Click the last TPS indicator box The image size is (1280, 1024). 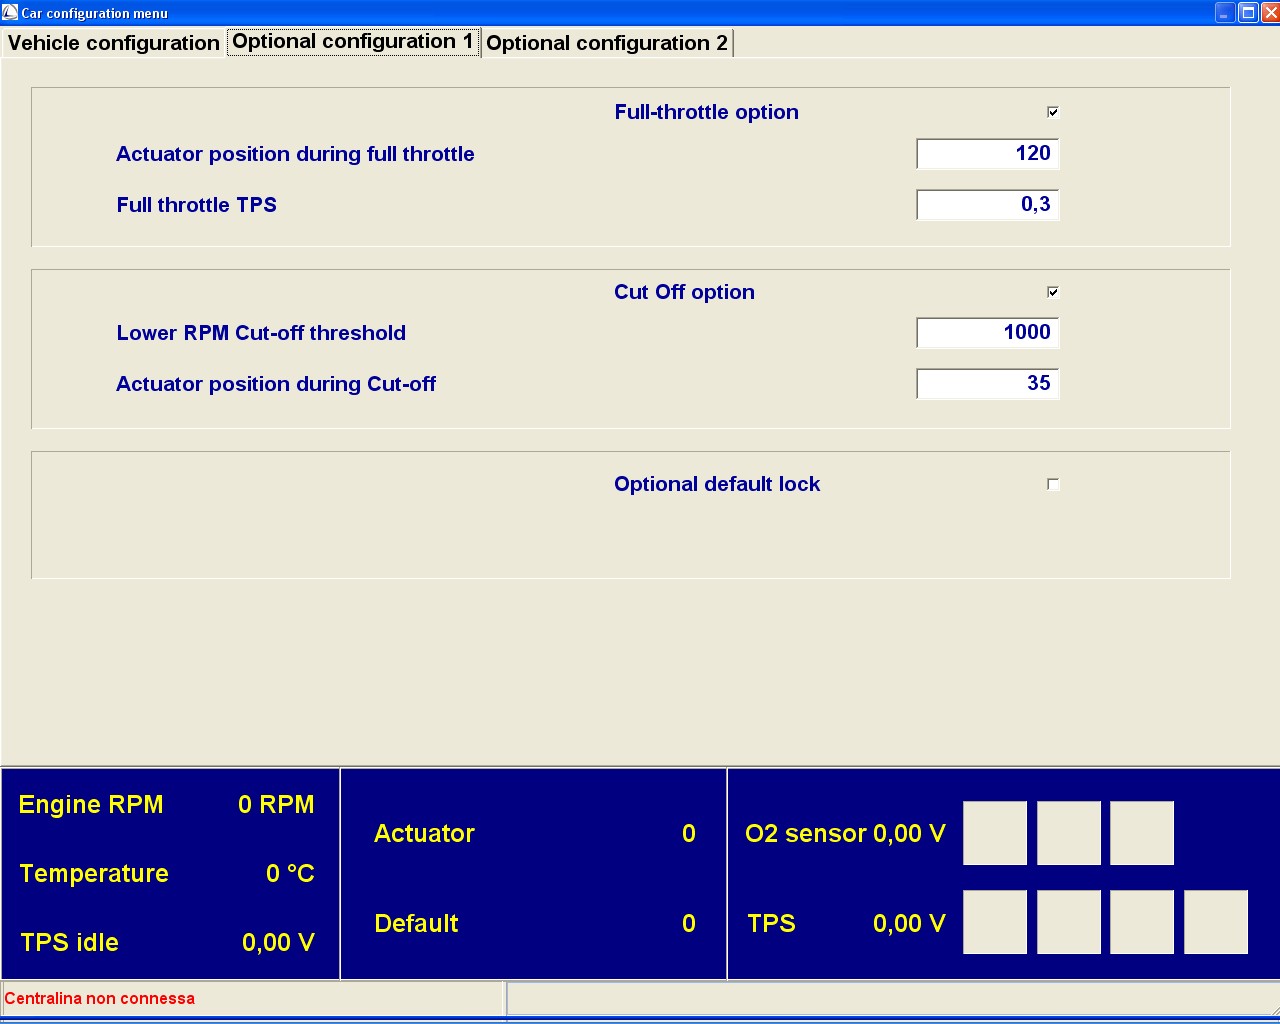coord(1216,922)
